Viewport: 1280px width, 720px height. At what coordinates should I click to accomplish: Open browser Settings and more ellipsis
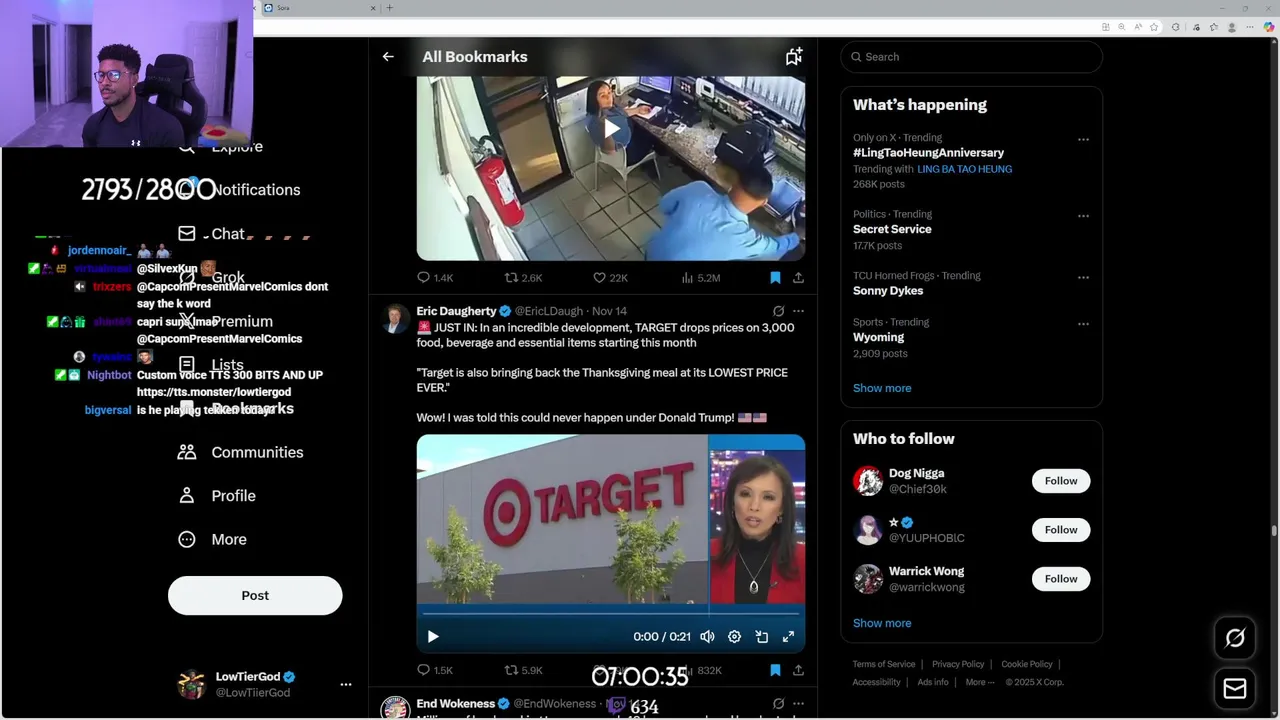(x=1250, y=27)
